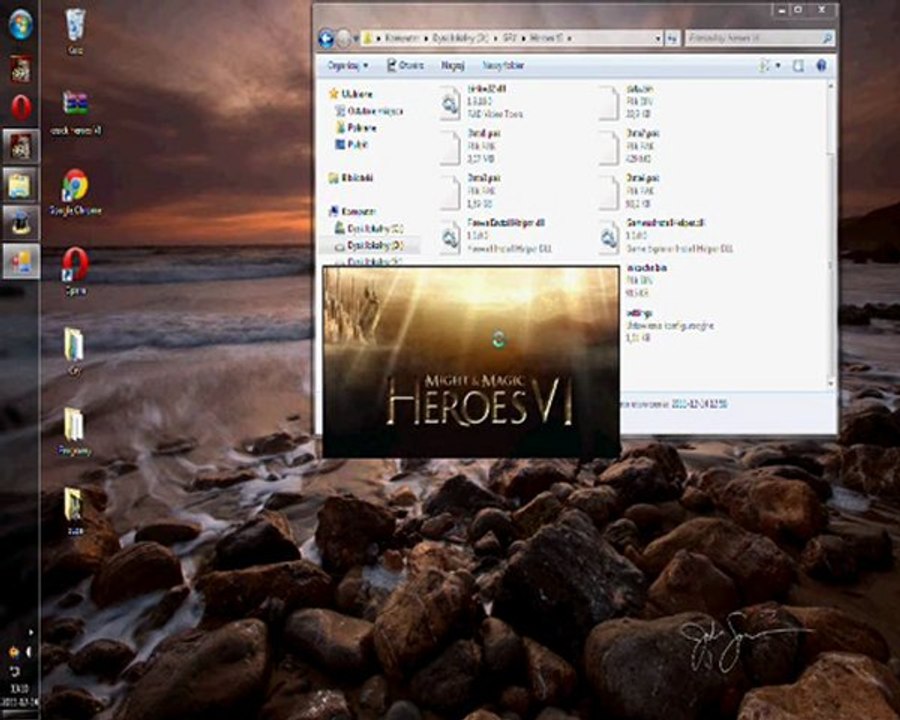Show hidden tray icons arrow in taskbar

tap(30, 632)
